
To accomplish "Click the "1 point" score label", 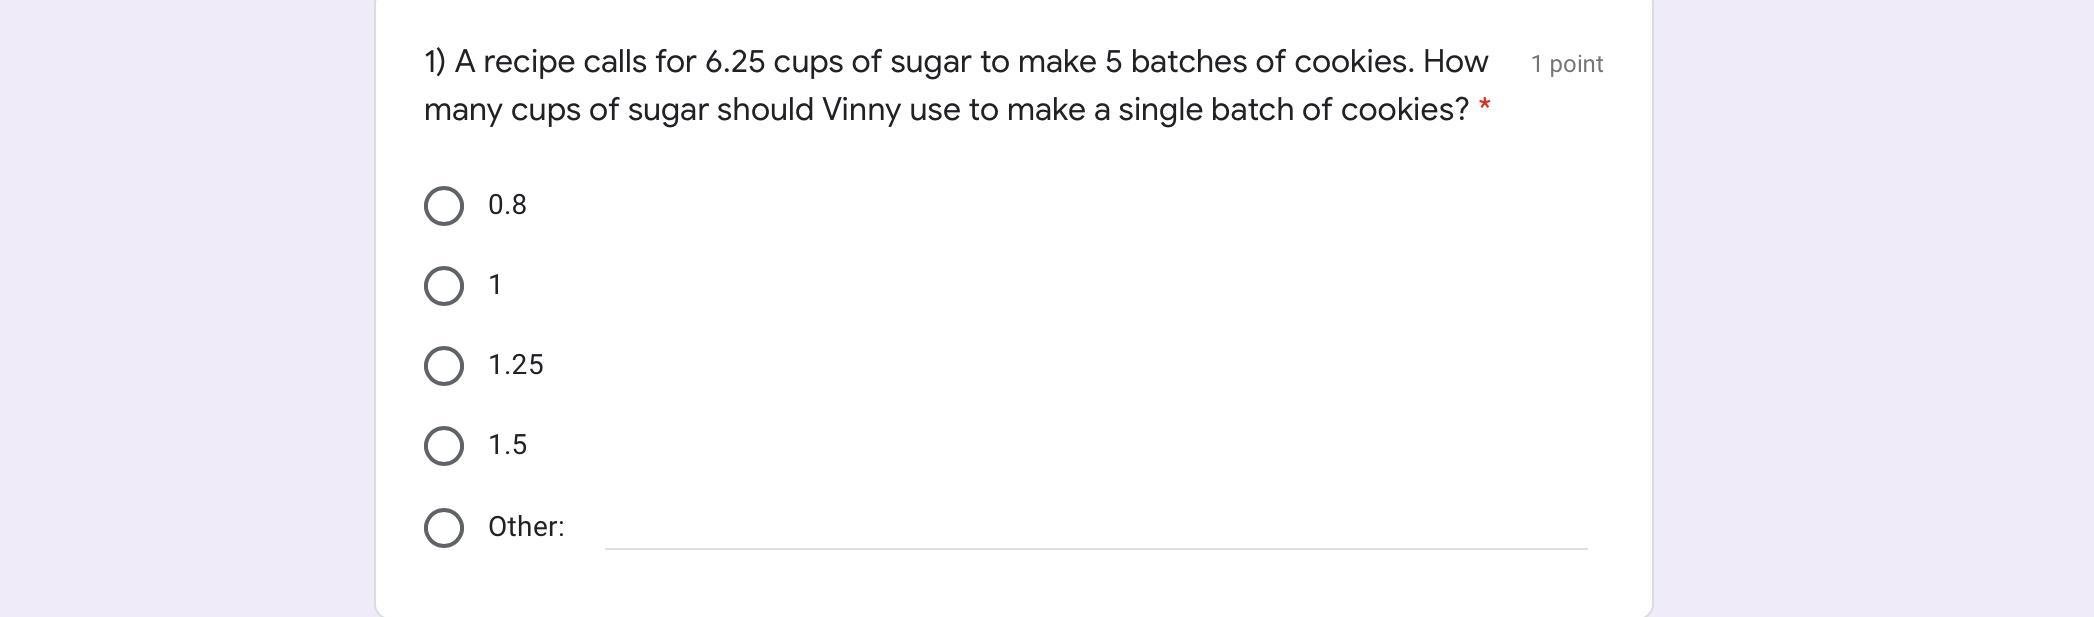I will 1567,64.
